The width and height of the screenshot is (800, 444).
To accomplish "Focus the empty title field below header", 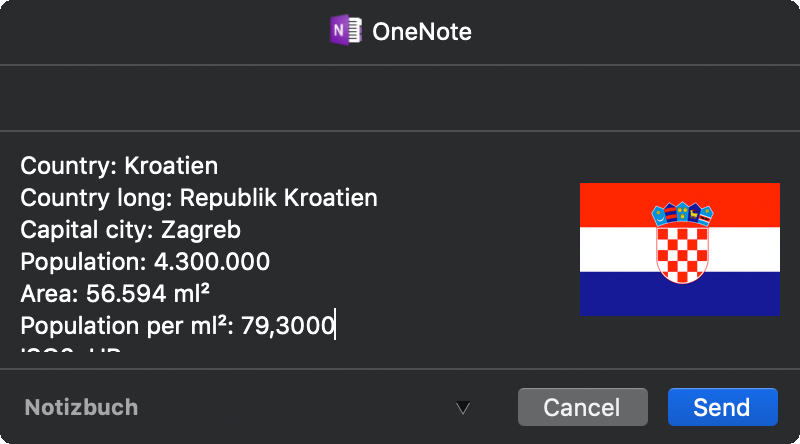I will [x=400, y=98].
